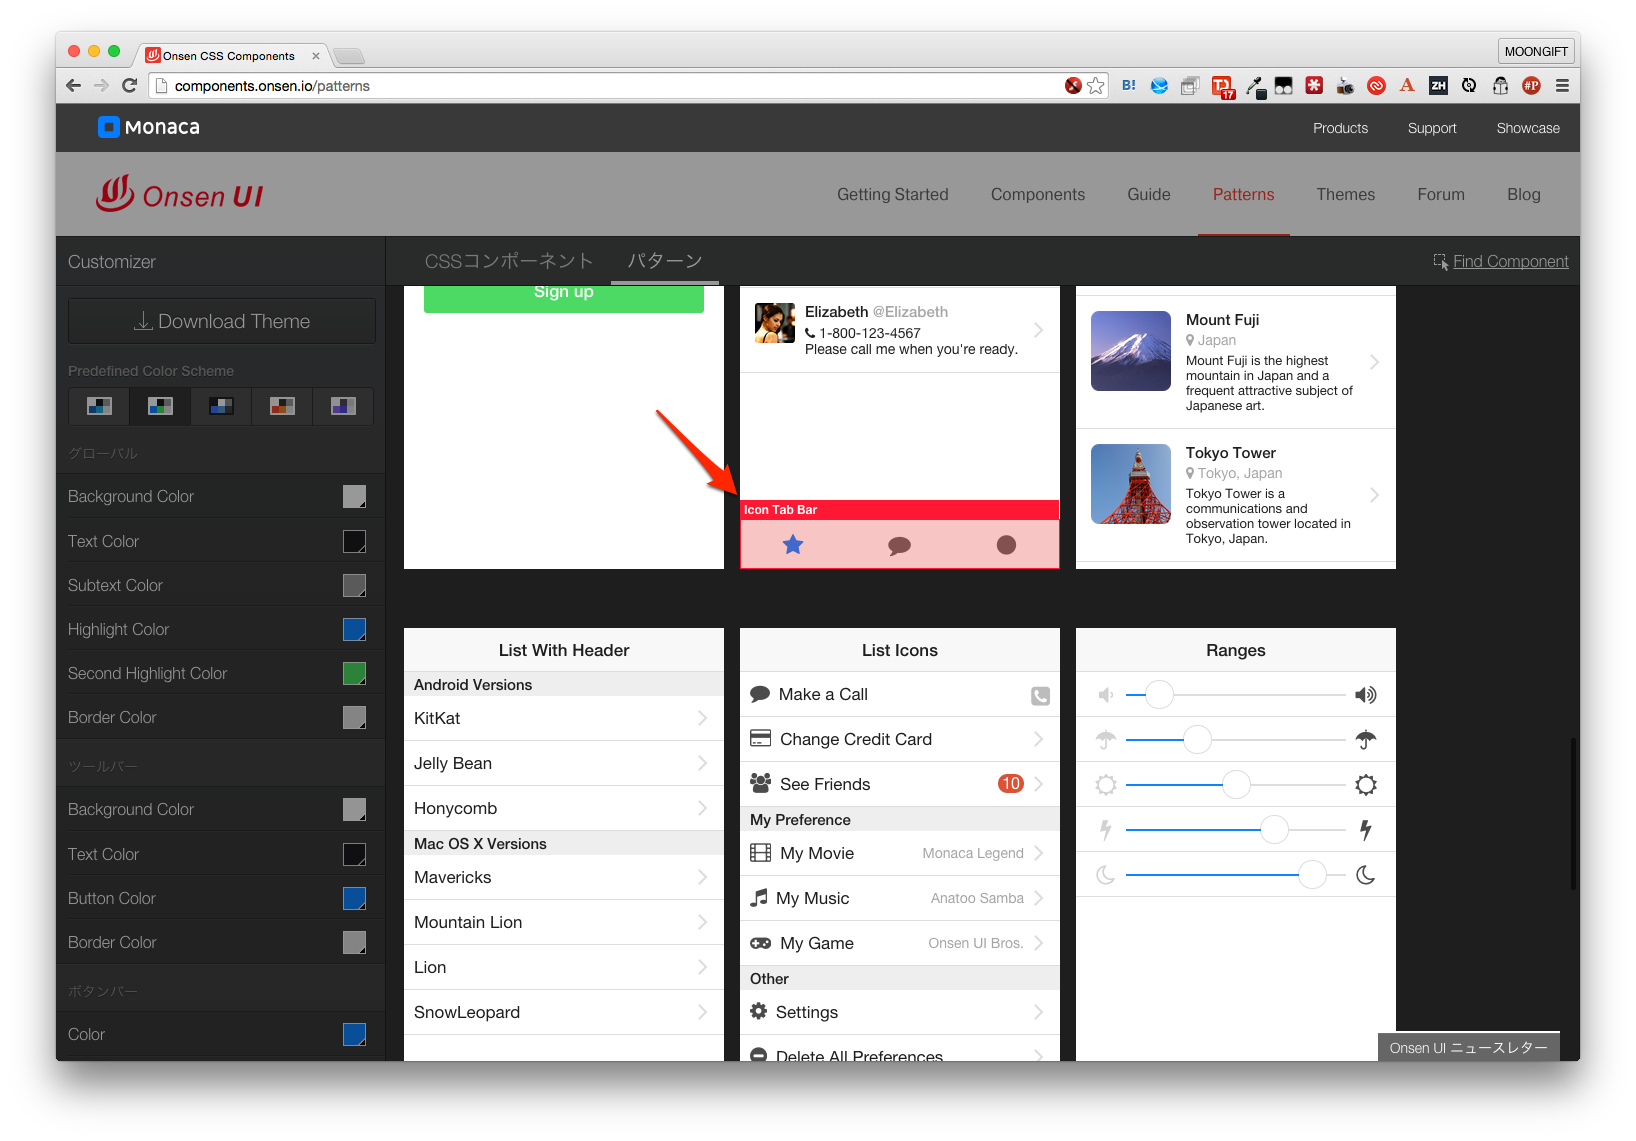Viewport: 1636px width, 1141px height.
Task: Click the browser address bar
Action: [600, 86]
